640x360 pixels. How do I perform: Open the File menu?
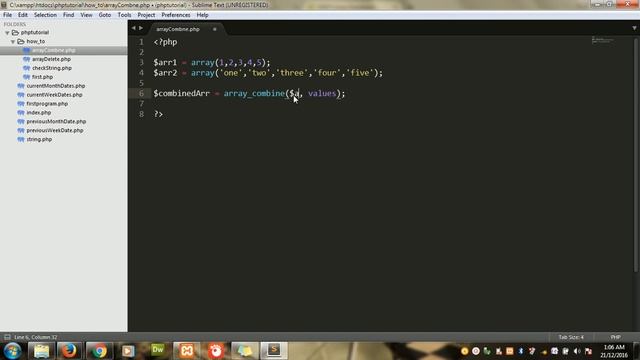click(x=7, y=15)
